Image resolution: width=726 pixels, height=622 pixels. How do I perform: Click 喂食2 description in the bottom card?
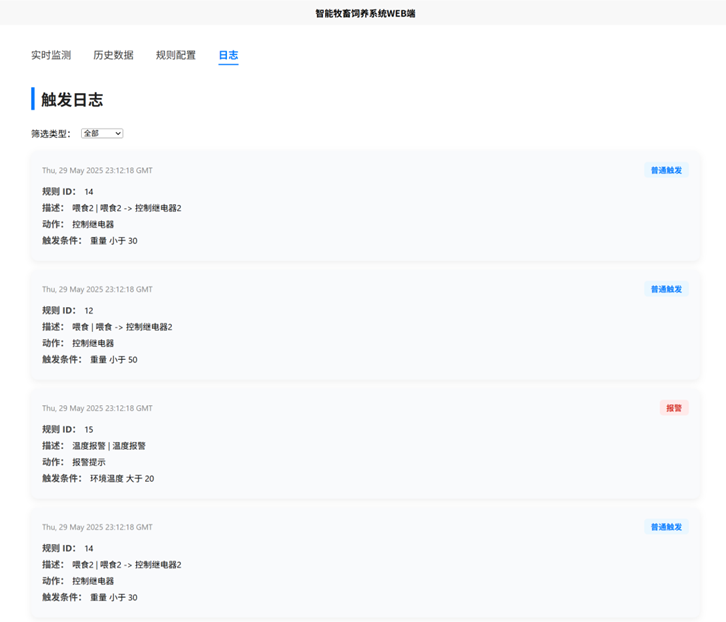click(x=127, y=565)
